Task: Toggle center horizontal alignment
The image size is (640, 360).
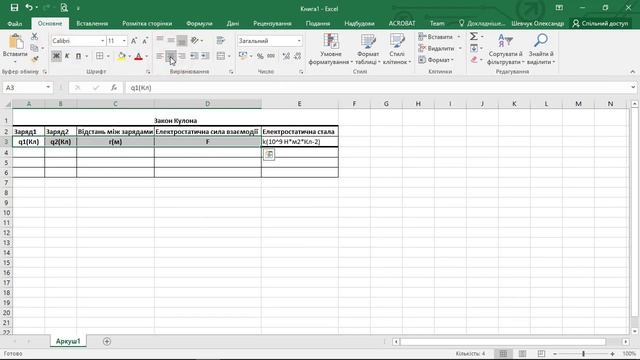Action: click(x=171, y=56)
